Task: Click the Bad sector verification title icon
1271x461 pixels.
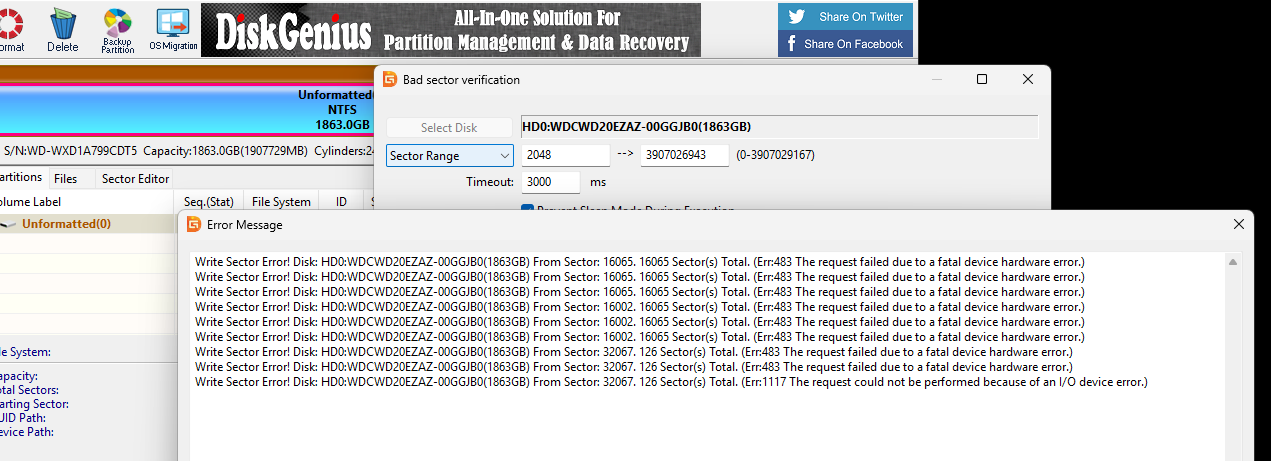Action: [x=390, y=80]
